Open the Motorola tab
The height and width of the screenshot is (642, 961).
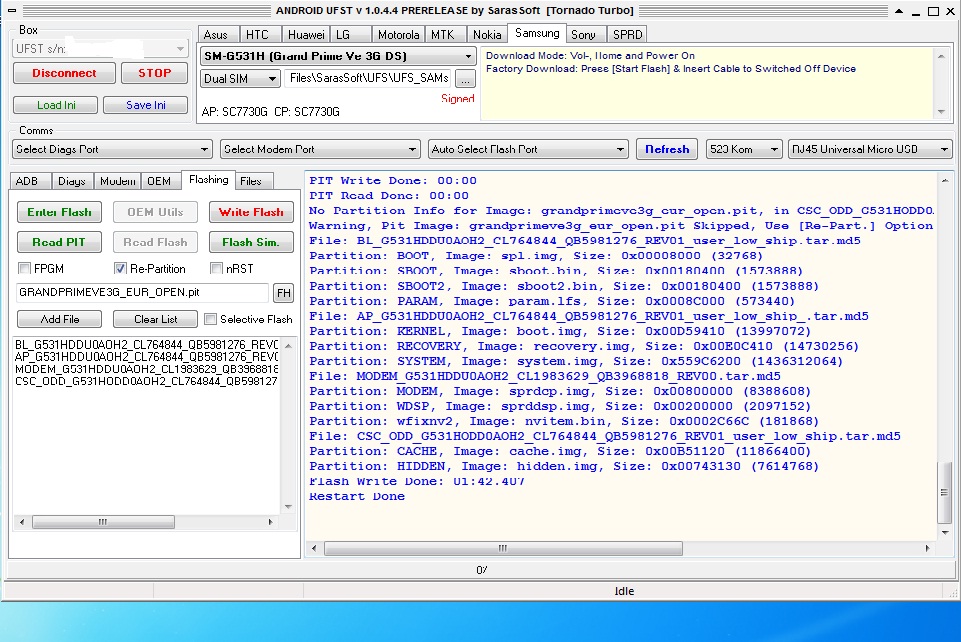point(398,35)
